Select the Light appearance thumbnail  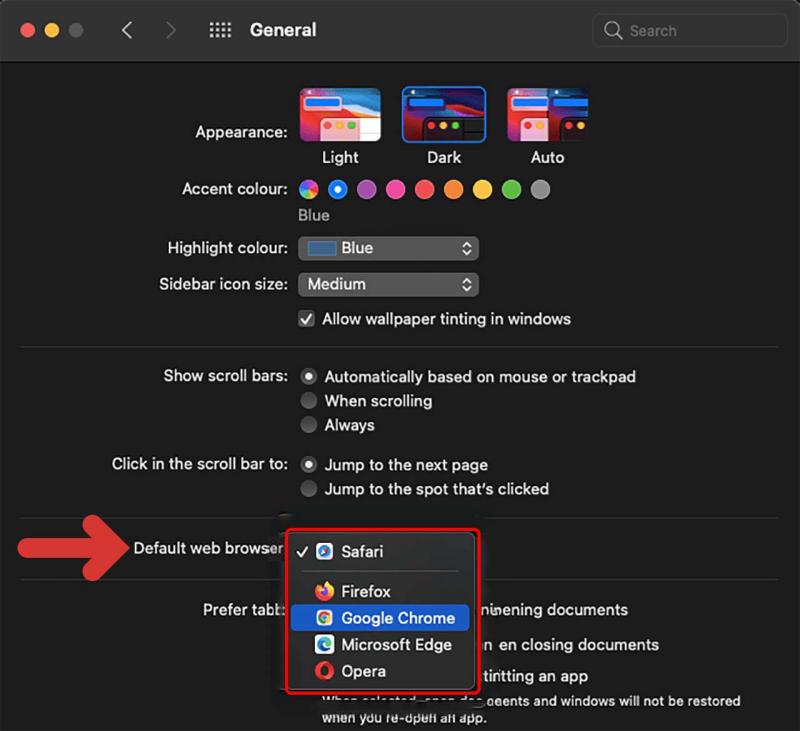(340, 113)
